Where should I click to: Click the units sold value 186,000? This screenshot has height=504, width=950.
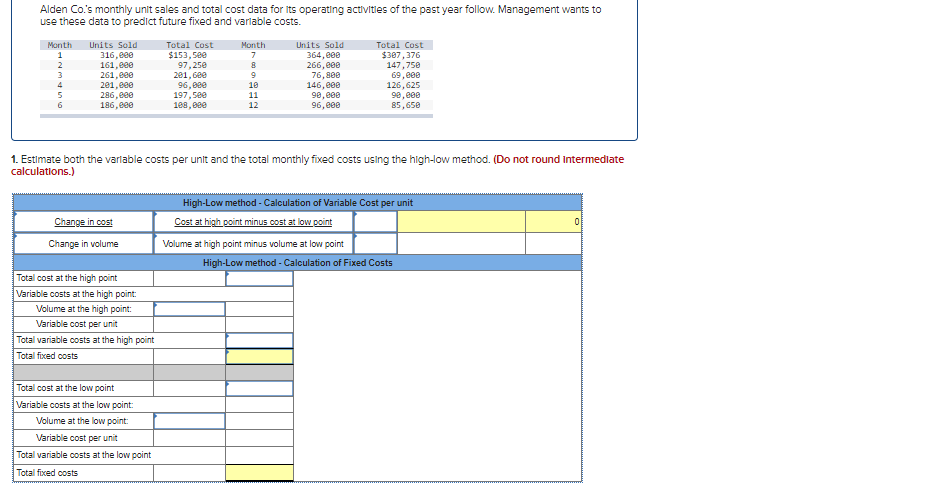click(116, 105)
